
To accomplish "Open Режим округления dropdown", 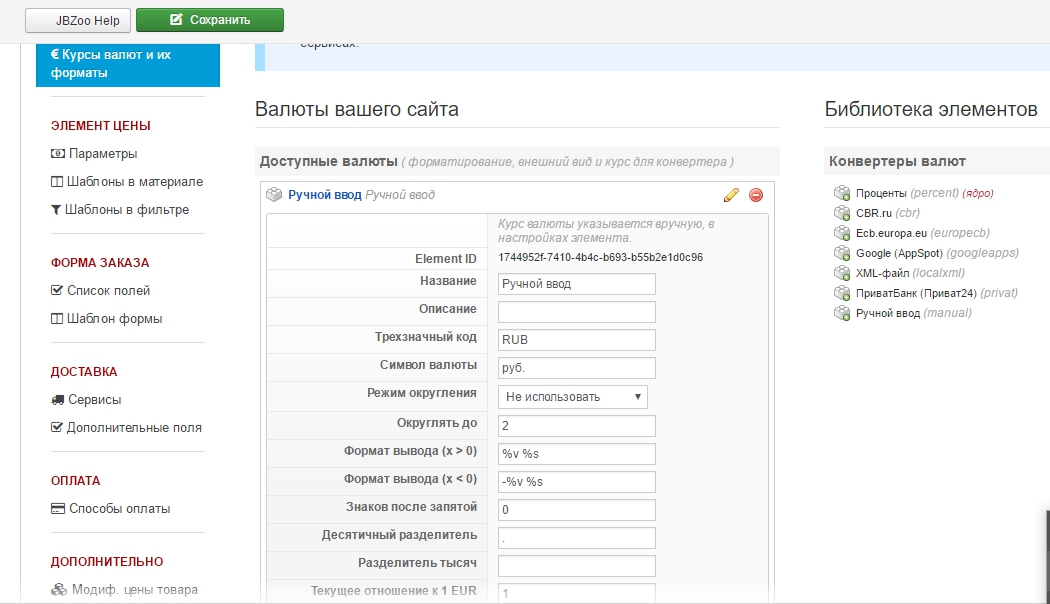I will coord(573,397).
